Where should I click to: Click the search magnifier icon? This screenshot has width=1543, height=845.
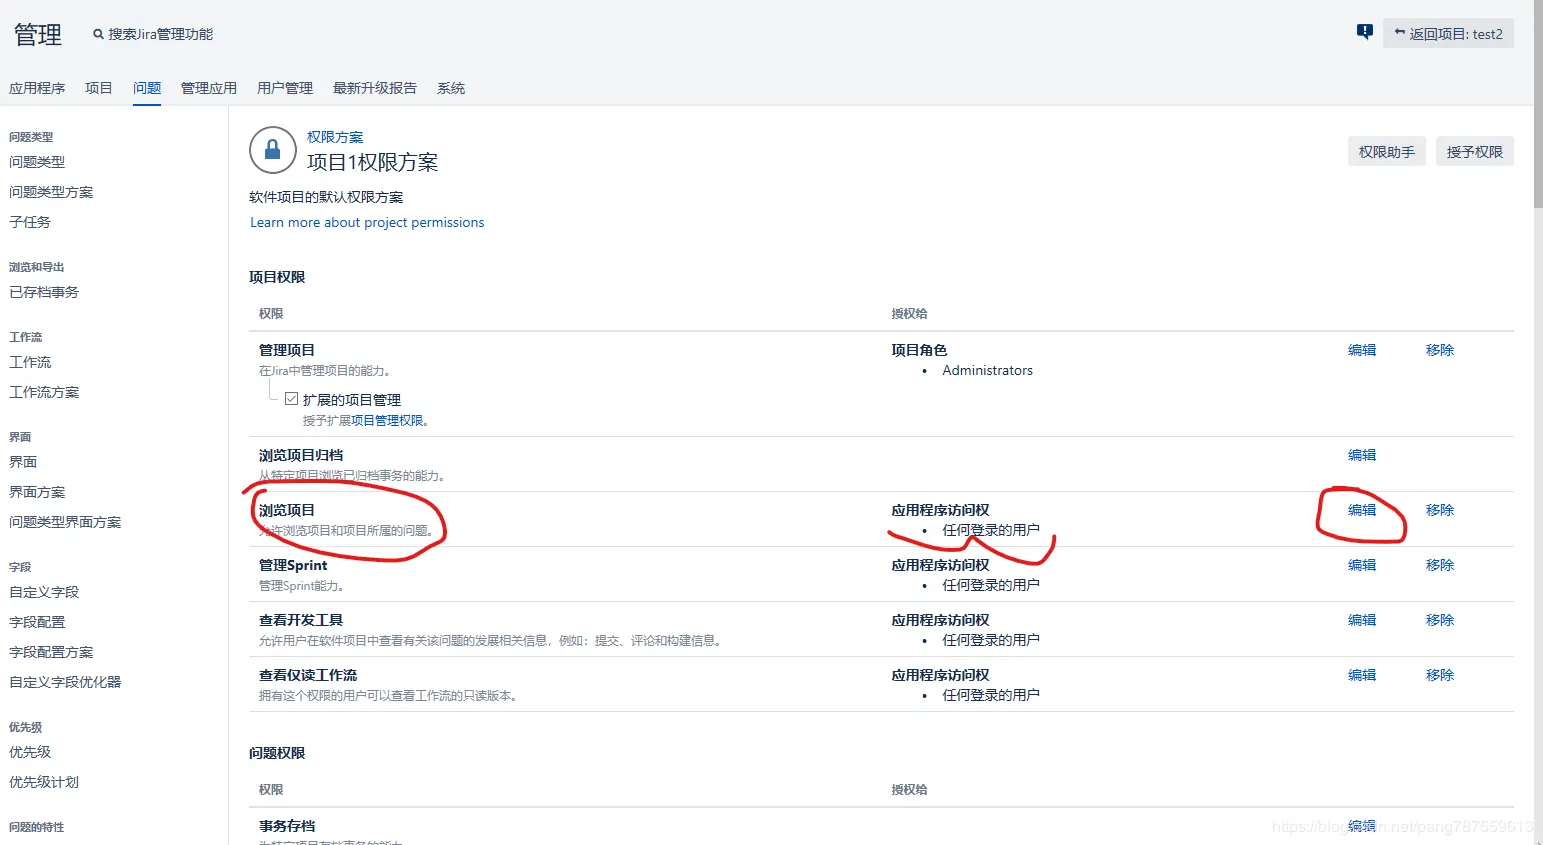tap(97, 31)
